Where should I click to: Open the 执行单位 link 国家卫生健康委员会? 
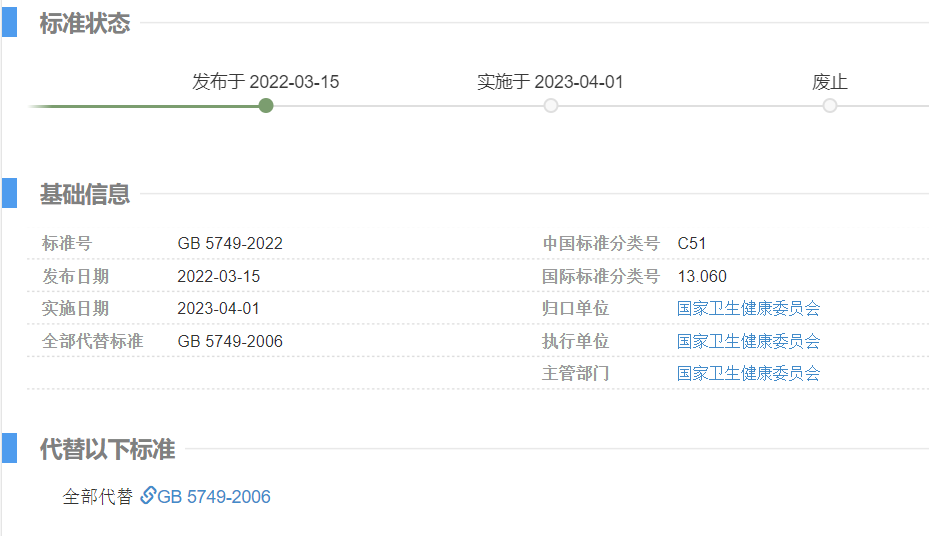748,341
